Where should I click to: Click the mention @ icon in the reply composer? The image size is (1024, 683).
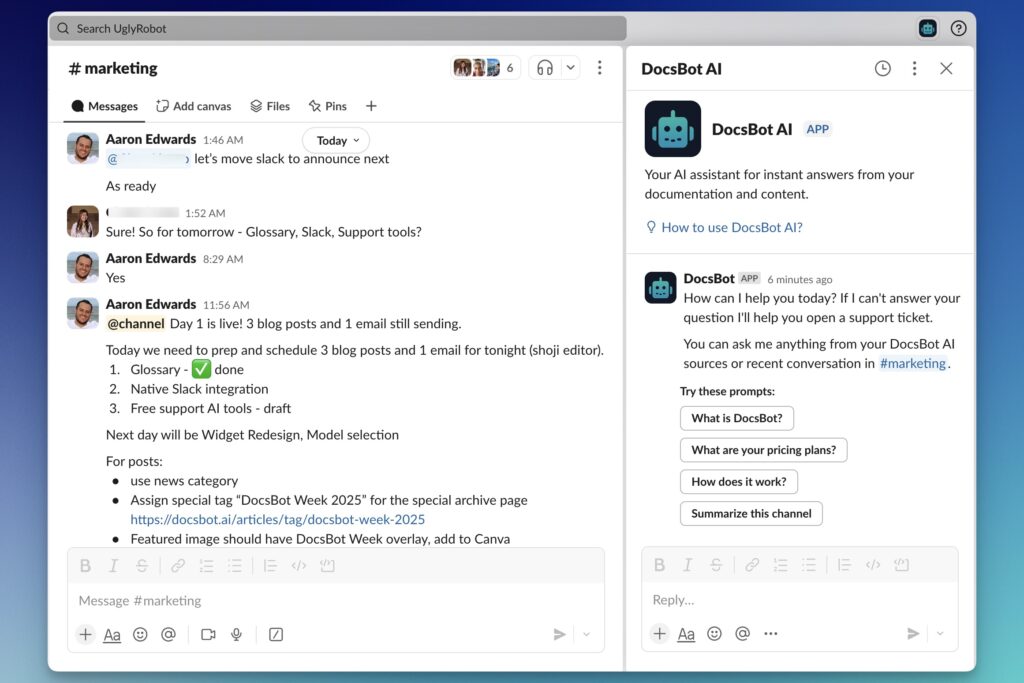tap(742, 633)
